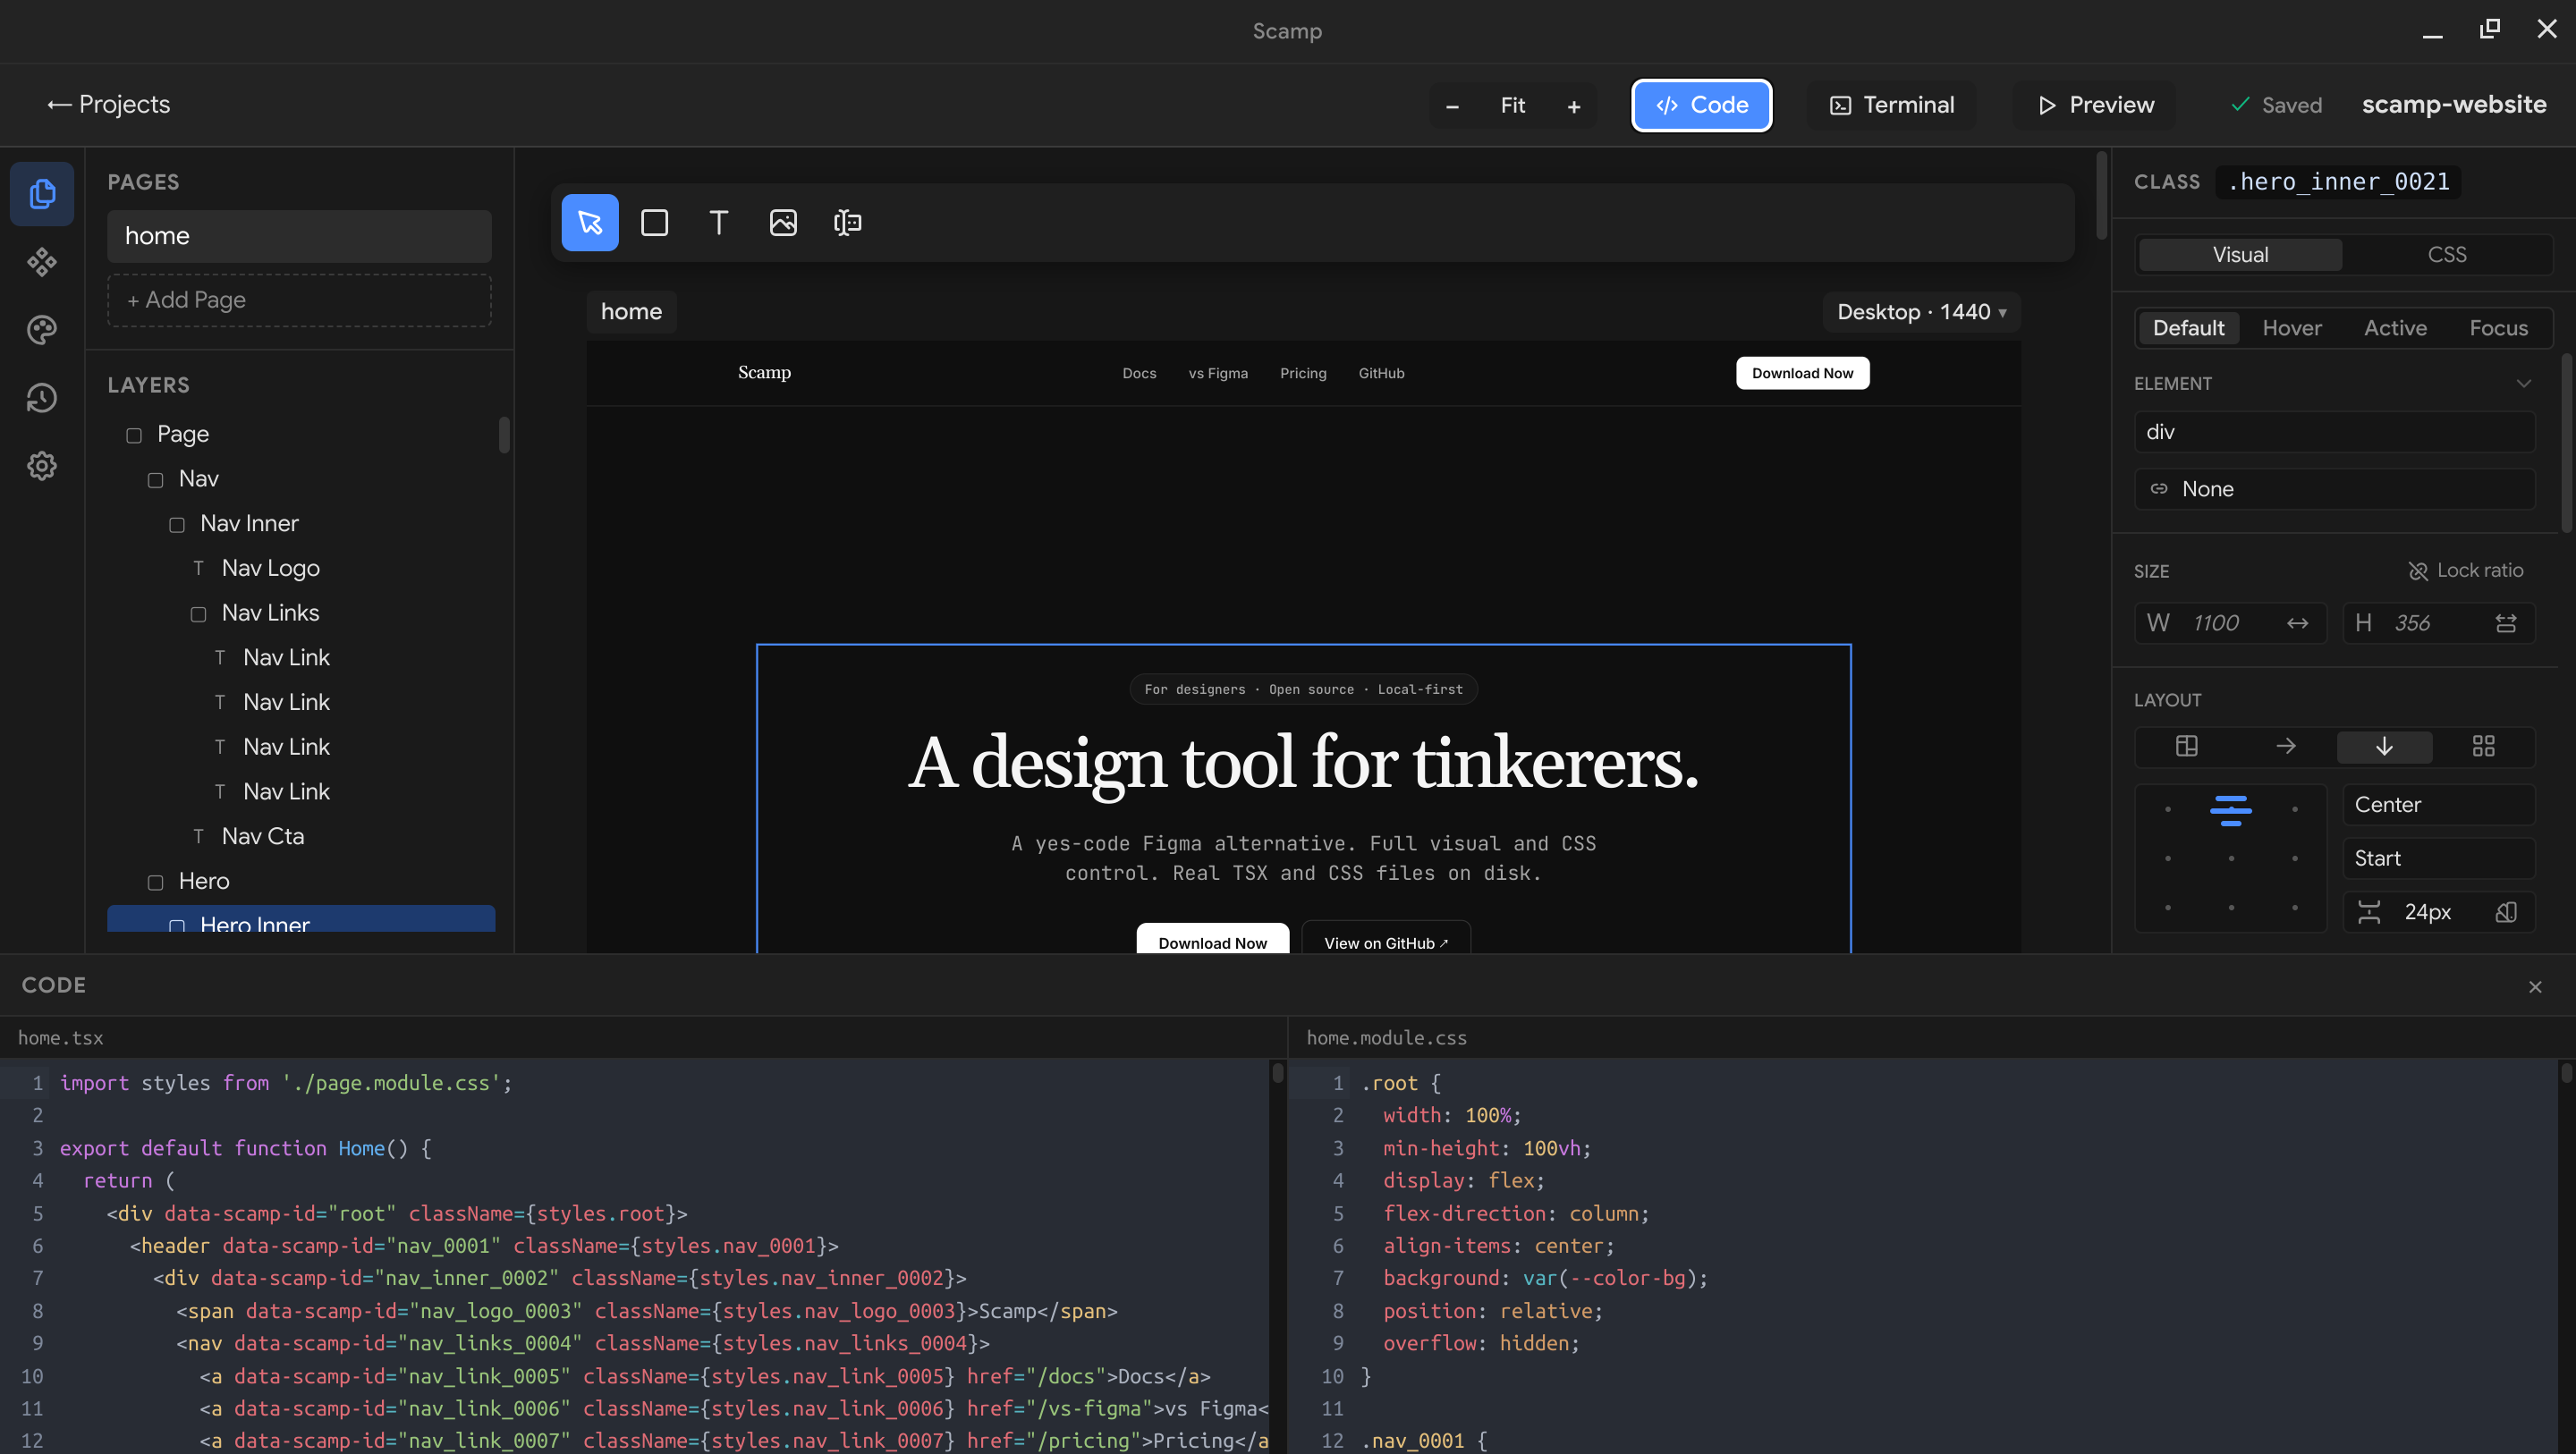
Task: Set layout to none icon
Action: coord(2187,746)
